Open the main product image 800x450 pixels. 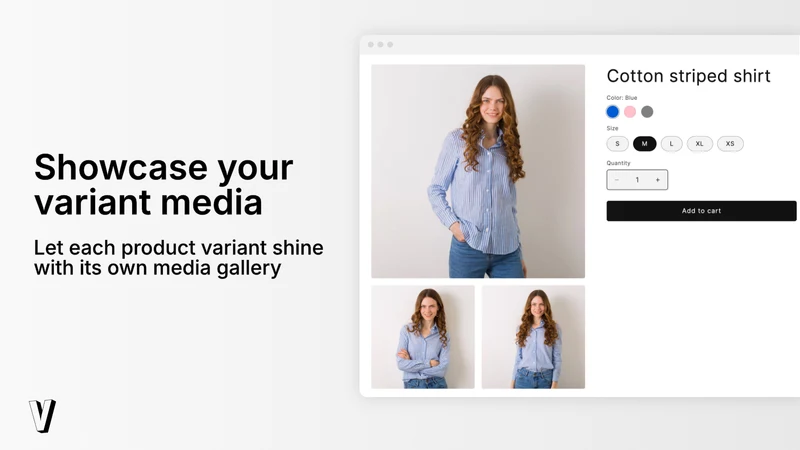tap(478, 171)
